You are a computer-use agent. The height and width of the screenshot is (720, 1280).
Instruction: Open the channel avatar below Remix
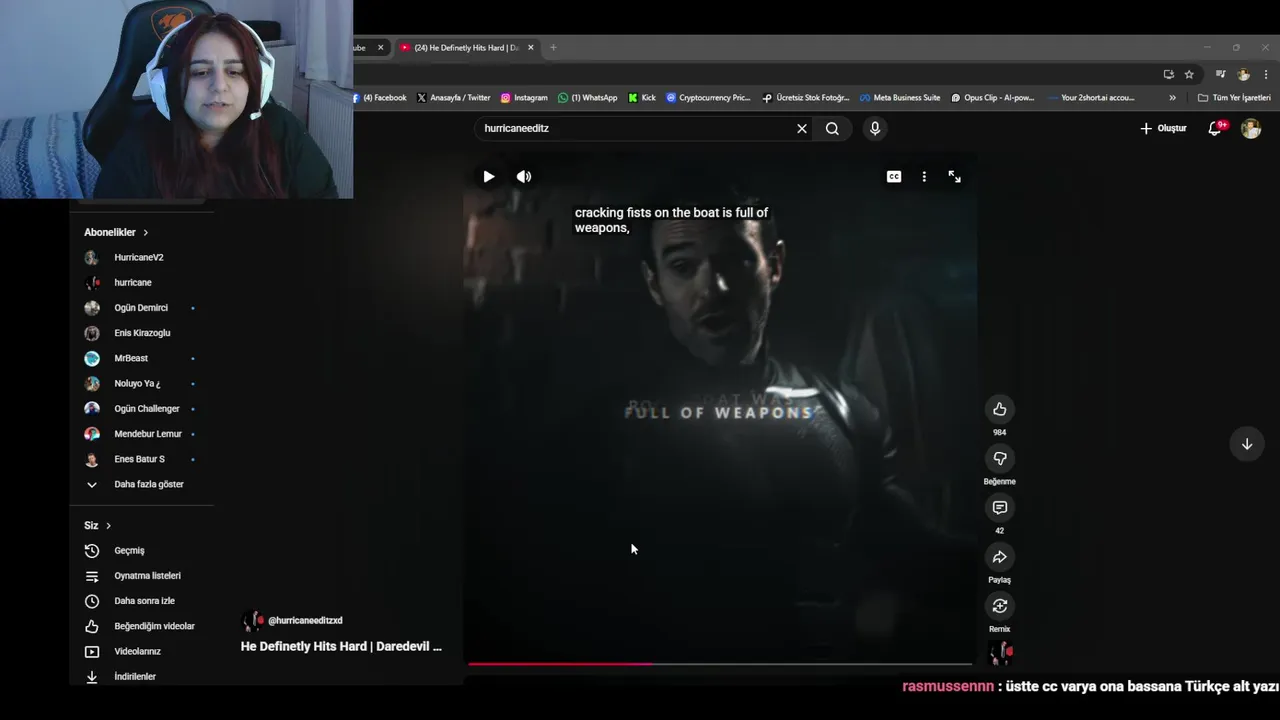[1001, 653]
